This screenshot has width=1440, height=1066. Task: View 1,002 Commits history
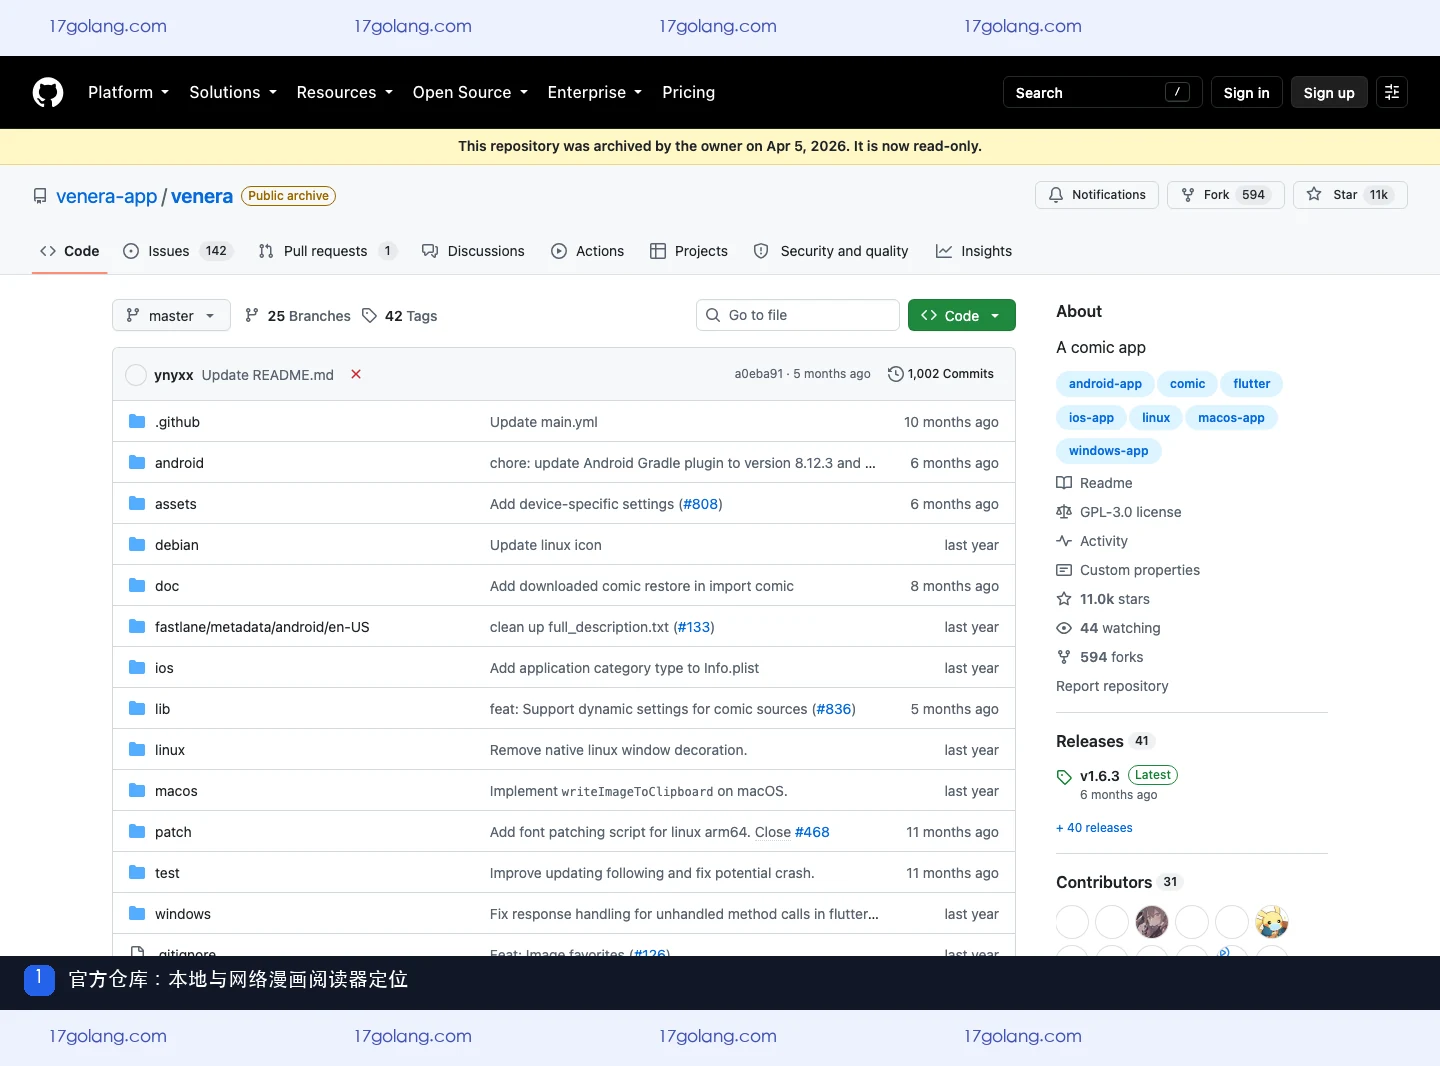[941, 374]
